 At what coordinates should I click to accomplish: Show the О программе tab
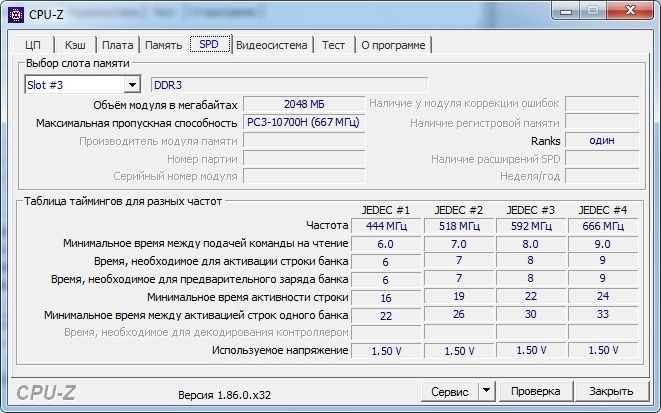393,45
